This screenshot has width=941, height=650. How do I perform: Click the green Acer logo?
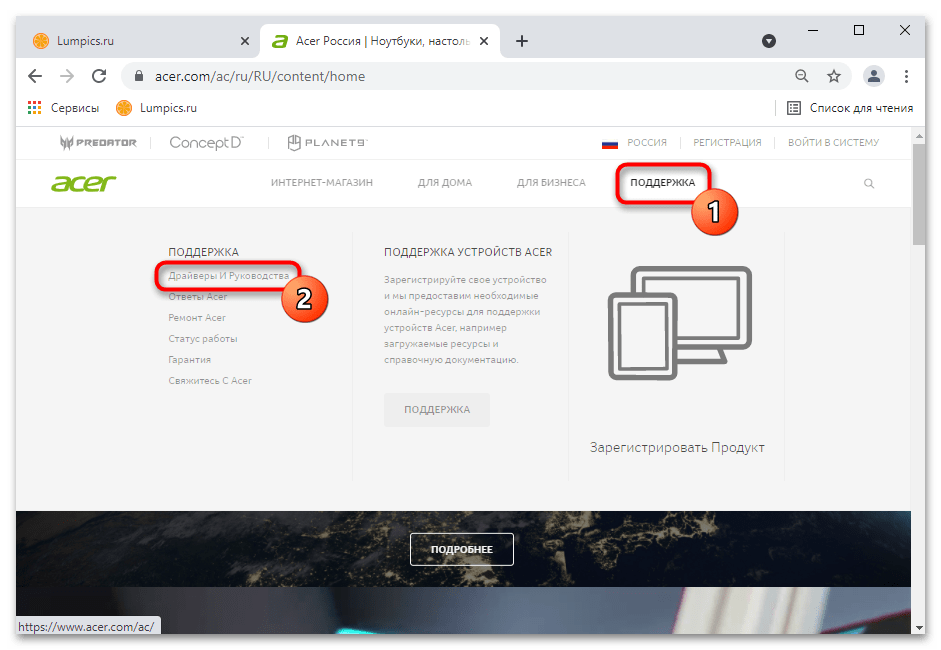tap(84, 183)
